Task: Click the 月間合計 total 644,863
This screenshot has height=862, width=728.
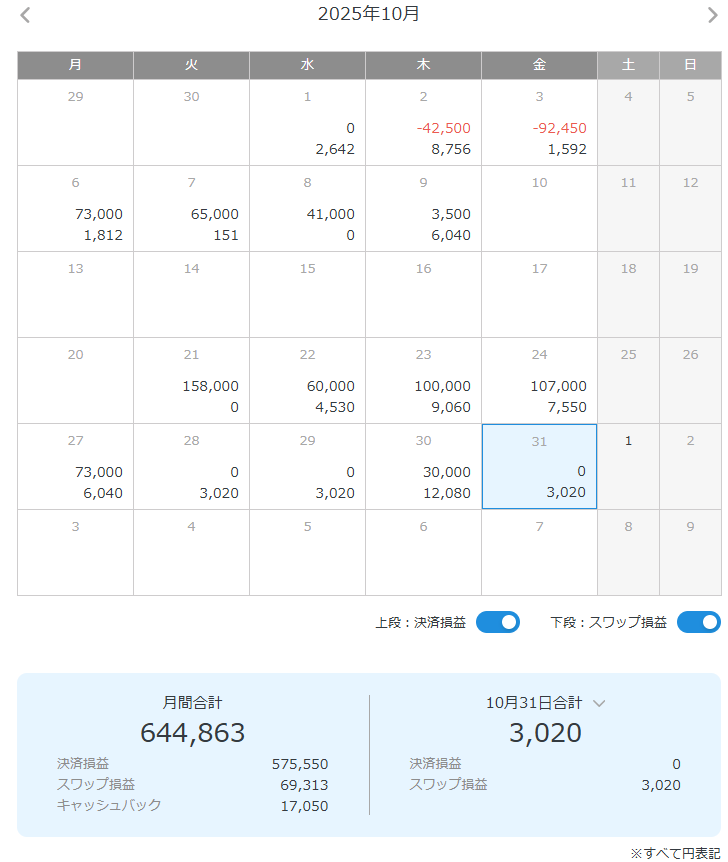Action: [193, 733]
